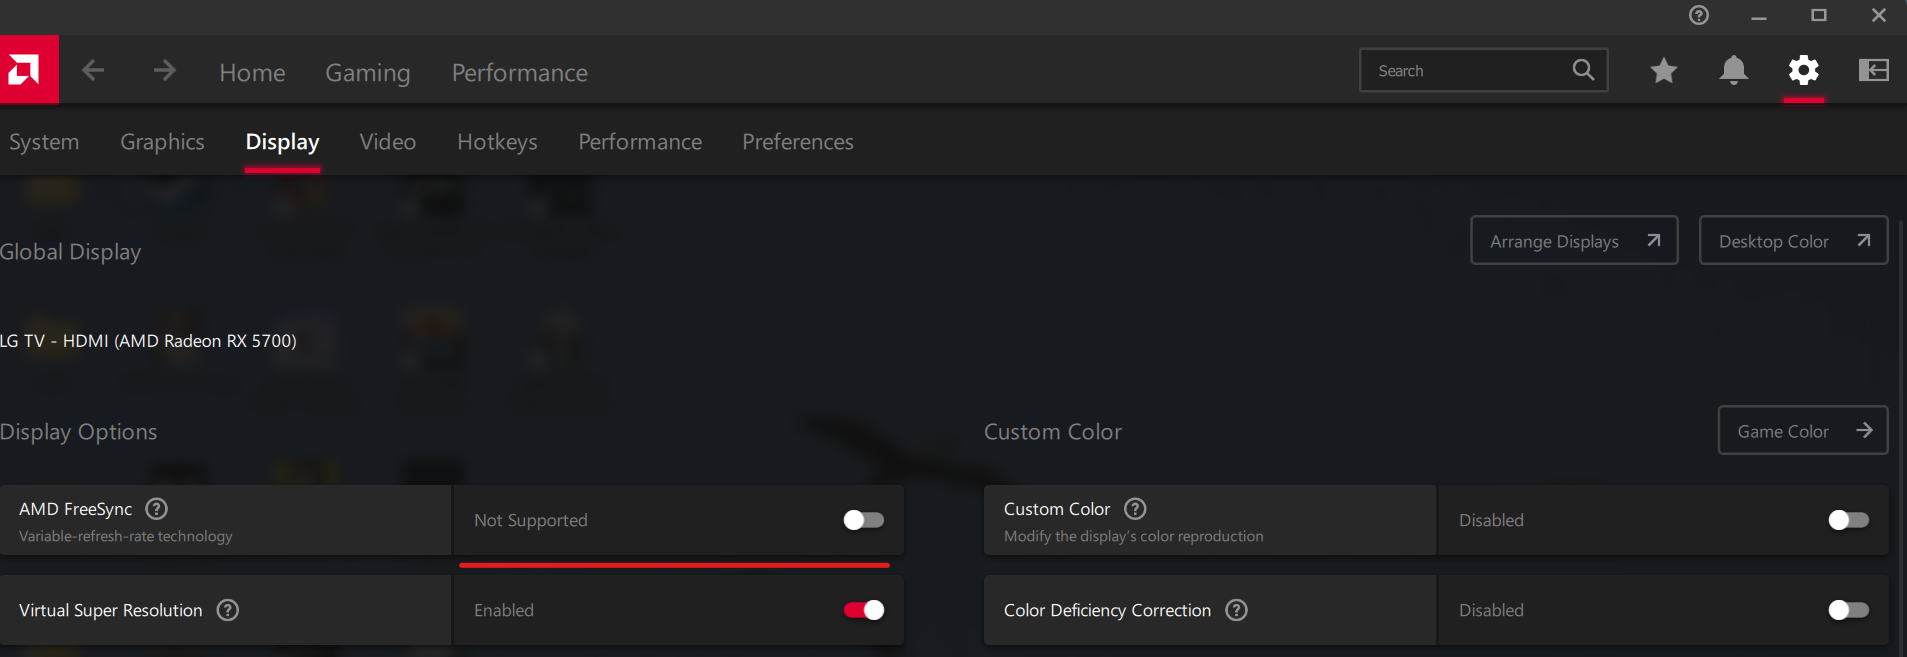
Task: Open settings gear icon
Action: click(1804, 70)
